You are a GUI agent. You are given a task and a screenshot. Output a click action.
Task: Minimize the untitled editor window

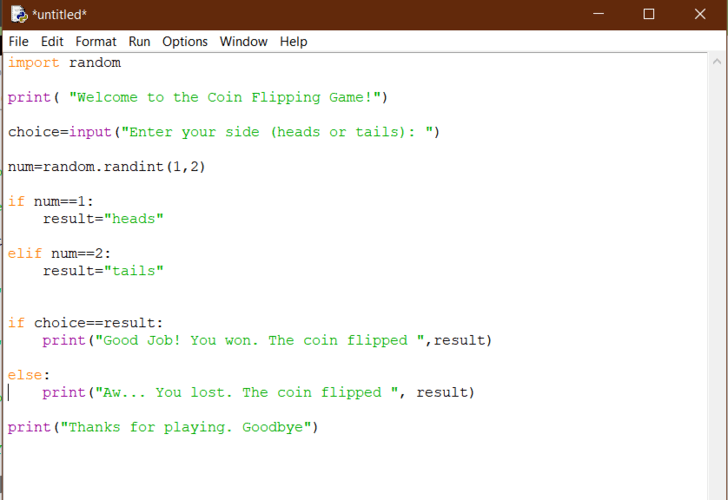tap(598, 14)
